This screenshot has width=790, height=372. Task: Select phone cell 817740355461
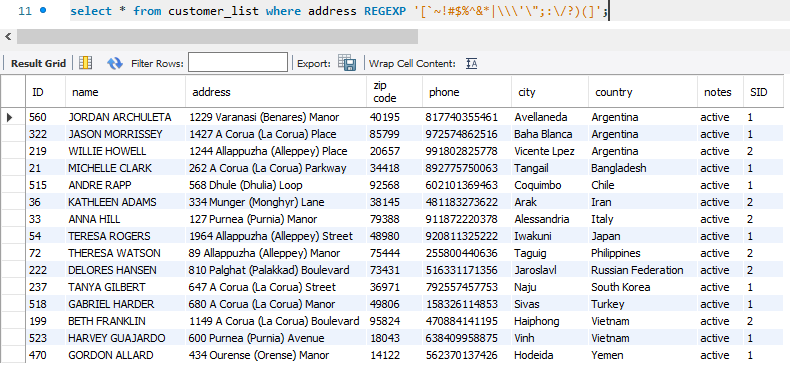[467, 117]
